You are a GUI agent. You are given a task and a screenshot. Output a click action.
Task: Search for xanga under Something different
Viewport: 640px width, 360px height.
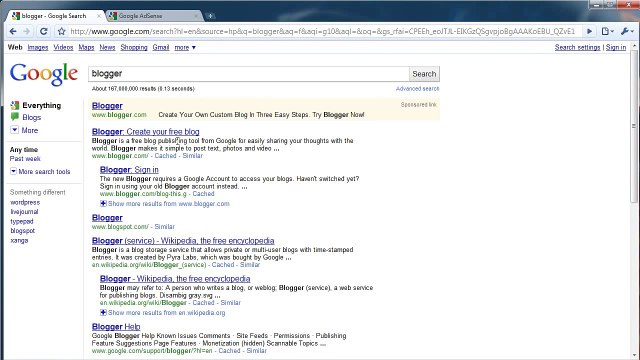19,240
